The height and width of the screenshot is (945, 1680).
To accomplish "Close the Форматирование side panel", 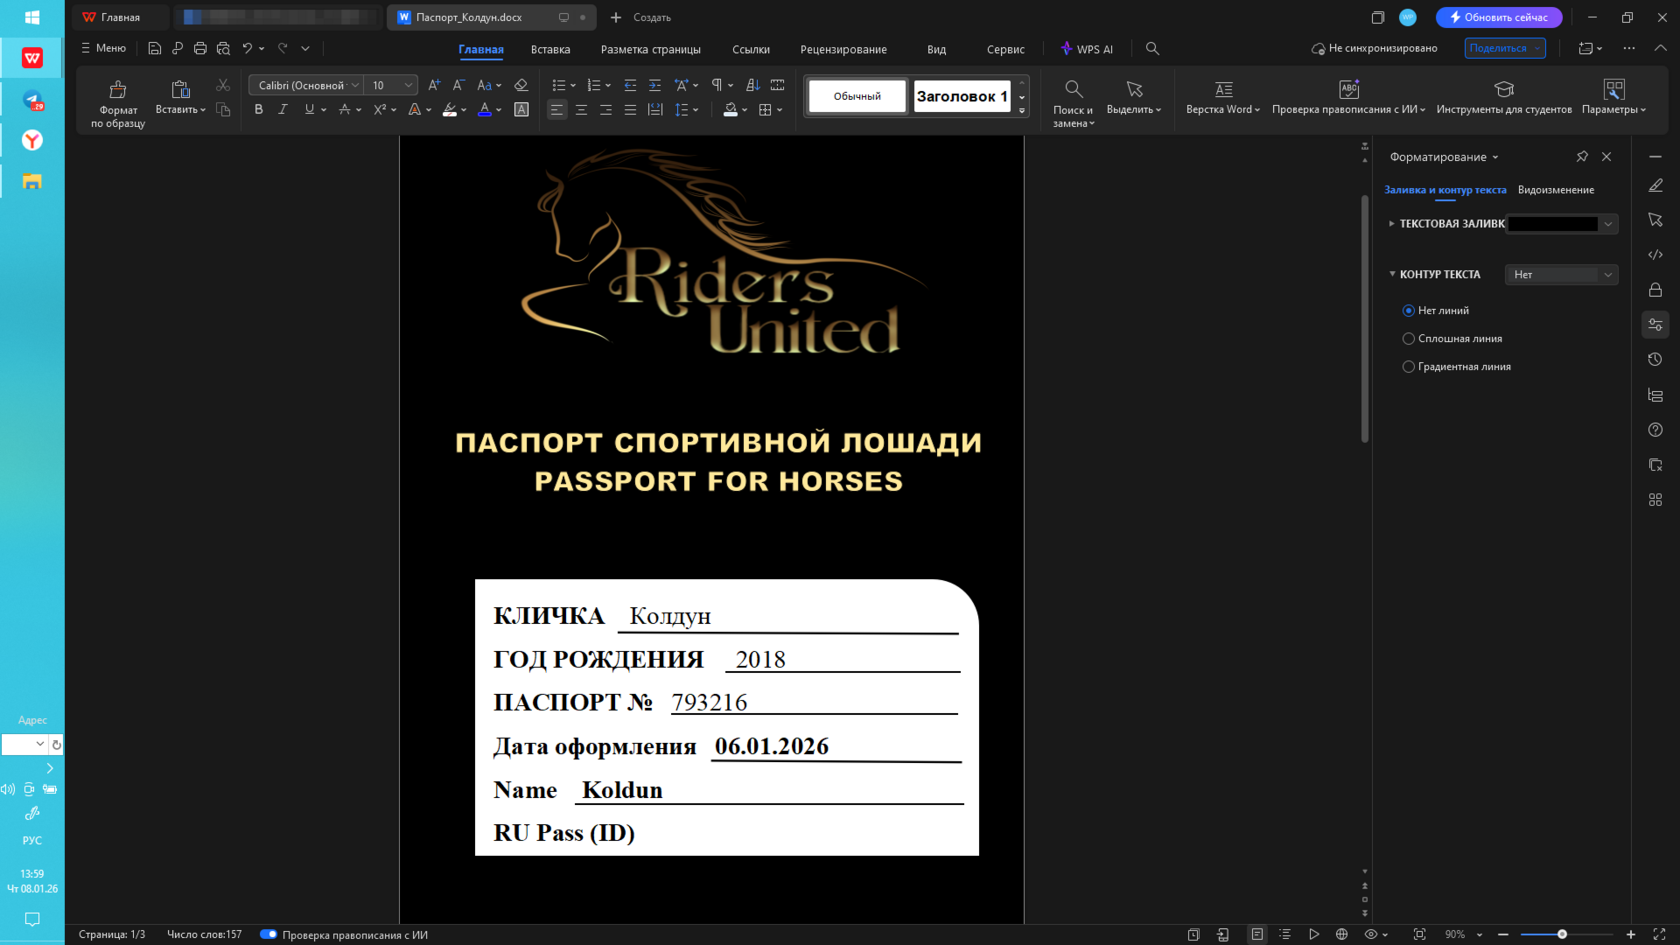I will click(1607, 157).
